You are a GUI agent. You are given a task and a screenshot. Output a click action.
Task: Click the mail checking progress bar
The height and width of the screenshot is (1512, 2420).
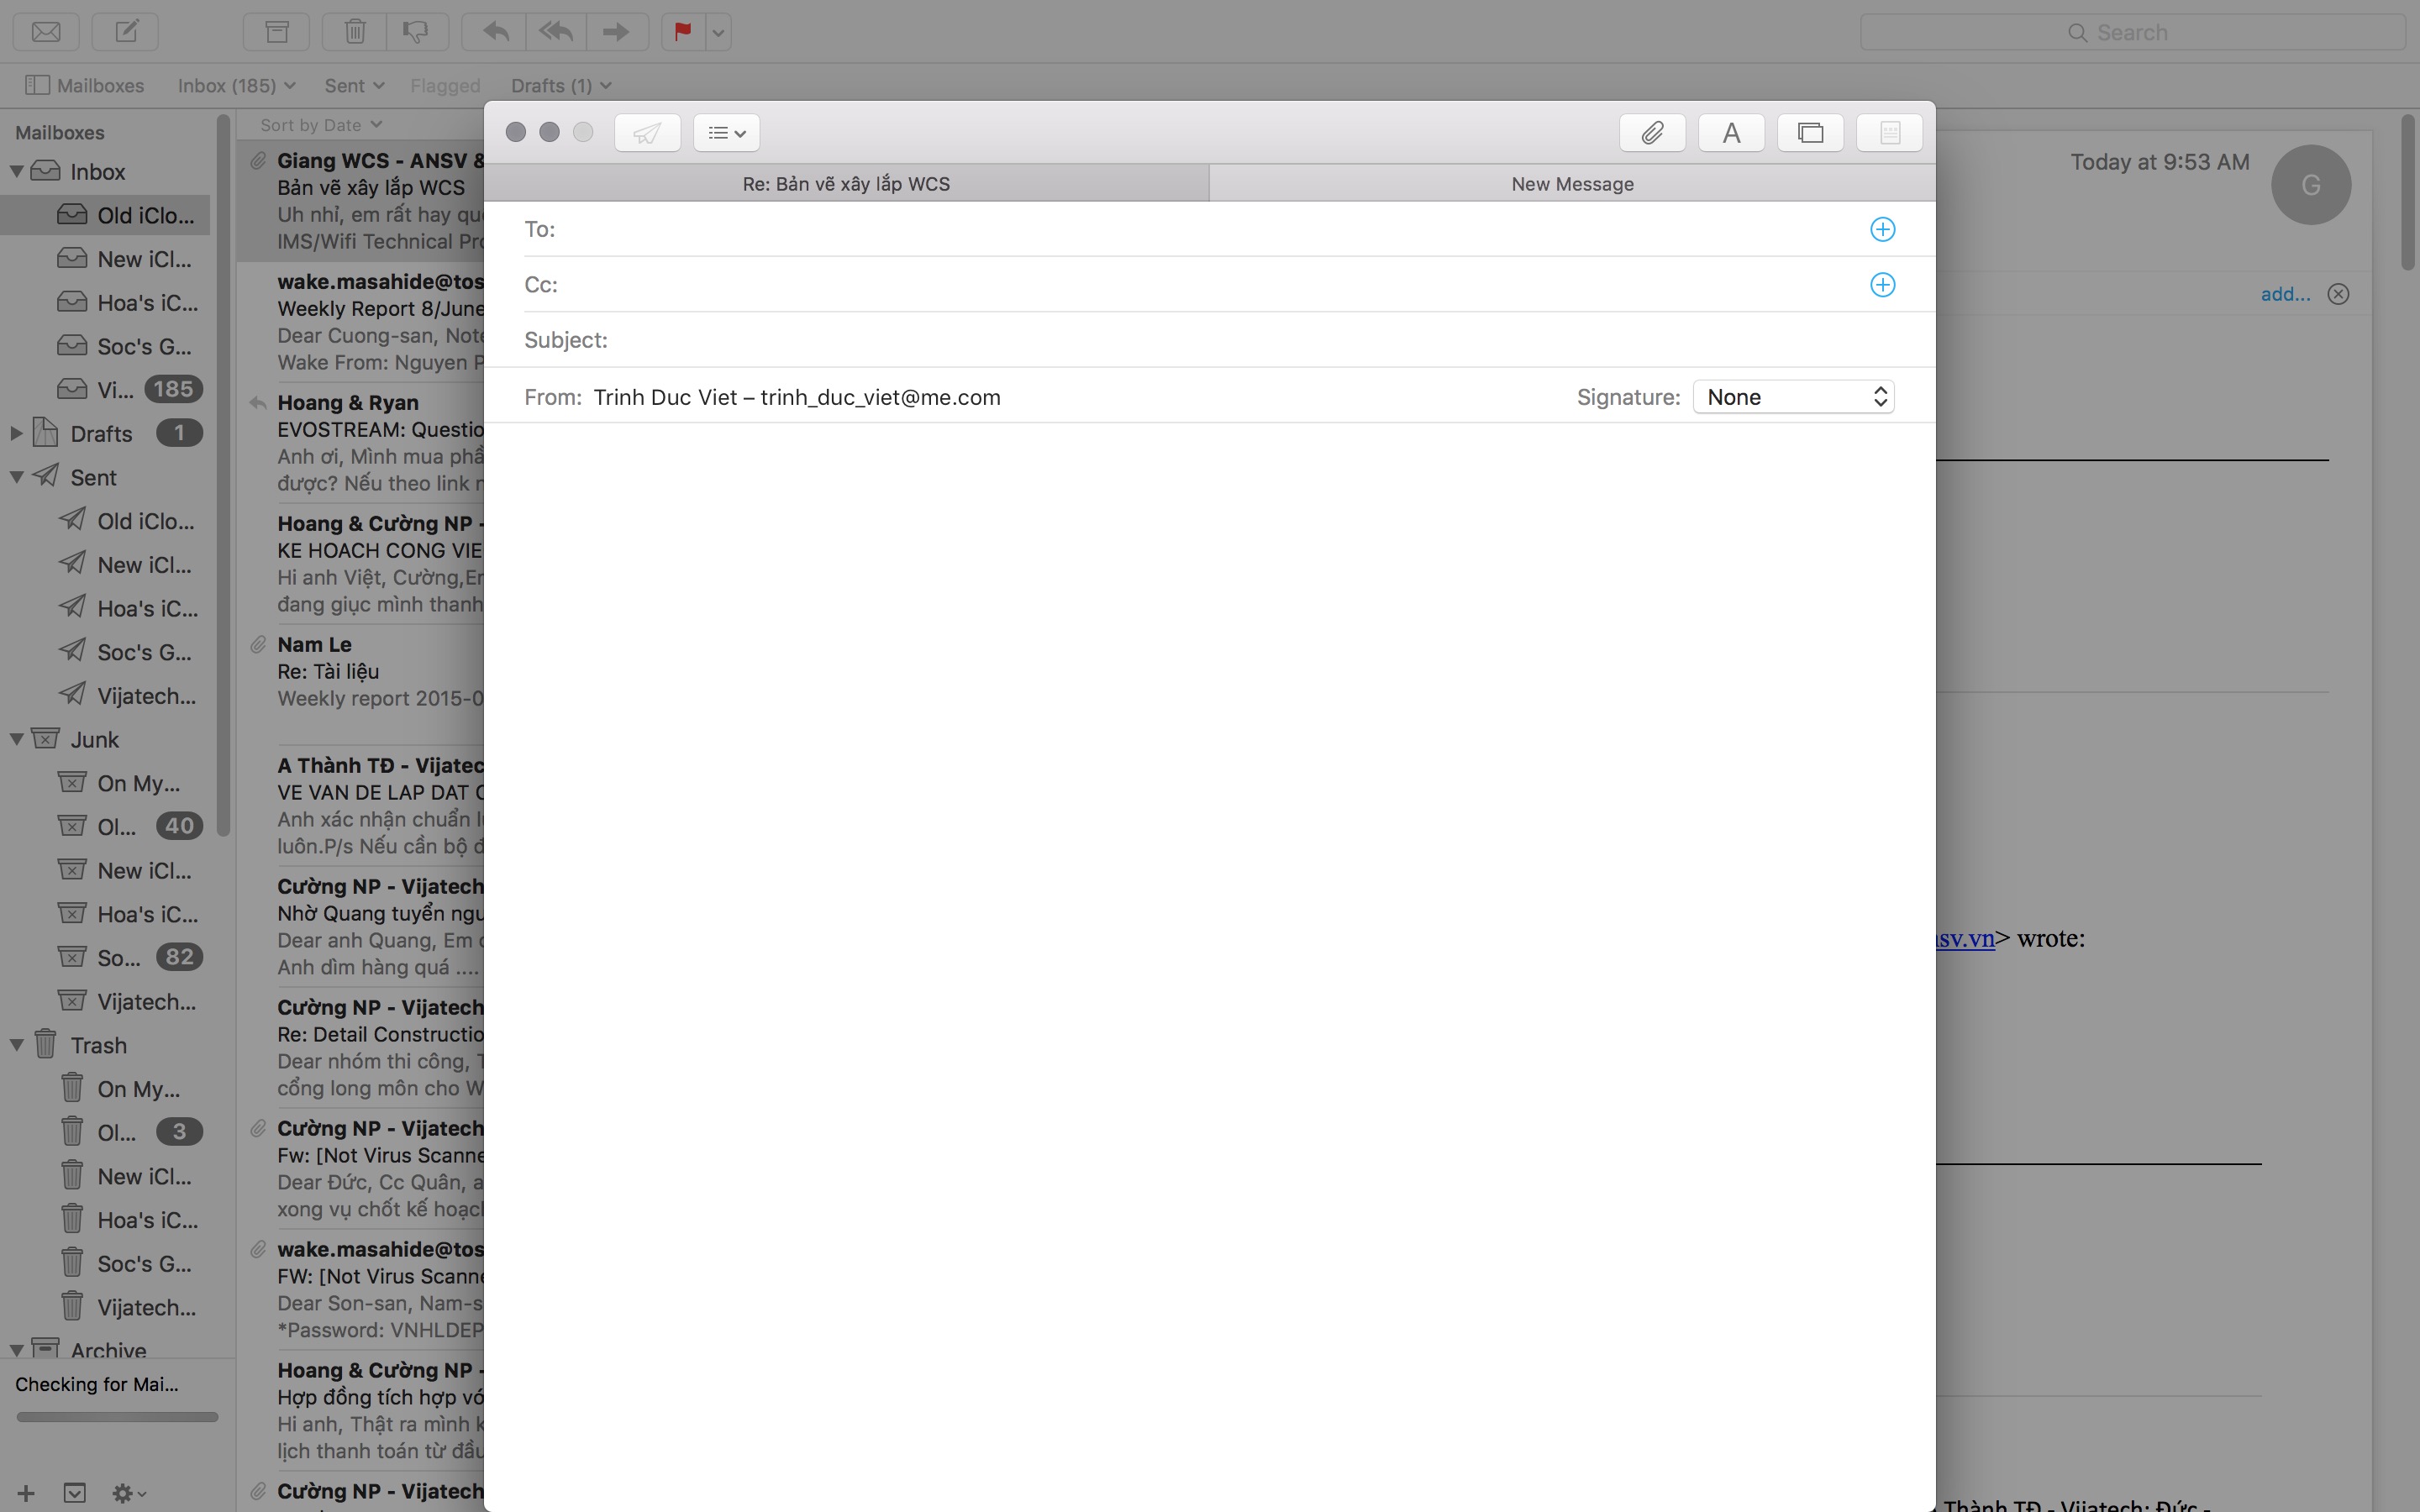[117, 1416]
